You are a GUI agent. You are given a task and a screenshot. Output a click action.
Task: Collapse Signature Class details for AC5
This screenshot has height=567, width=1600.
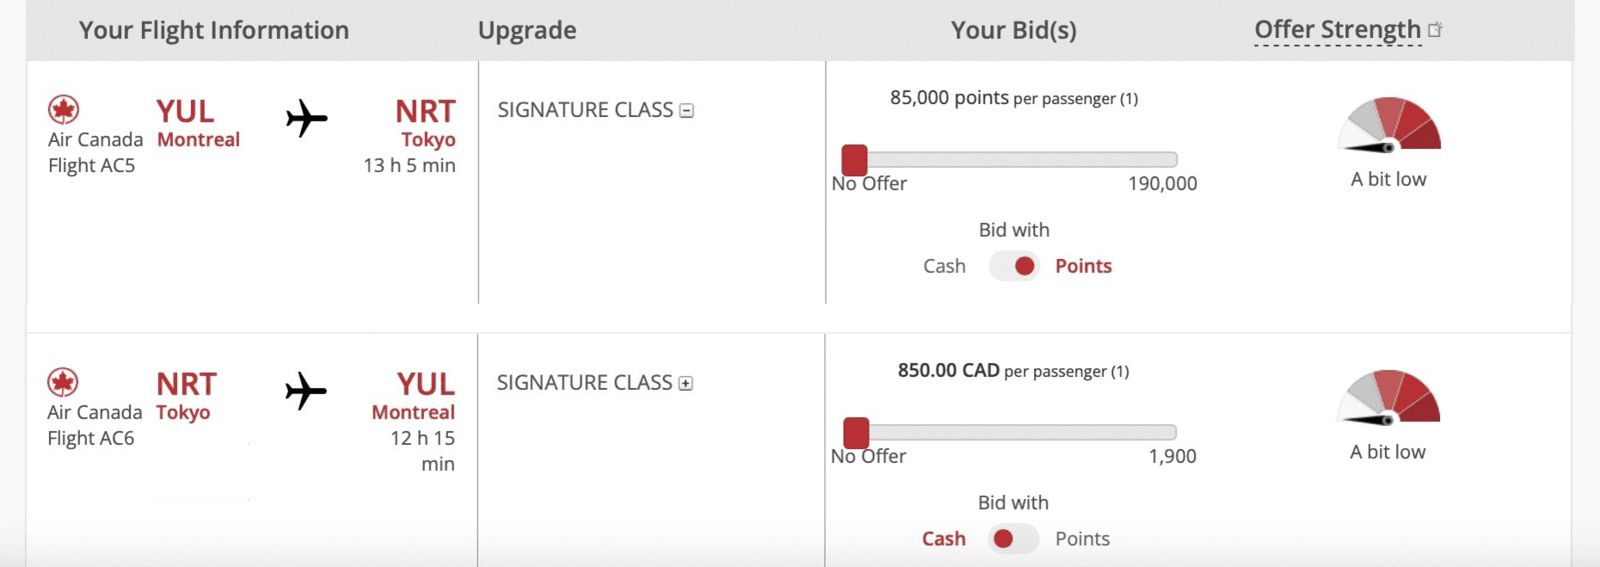click(687, 111)
